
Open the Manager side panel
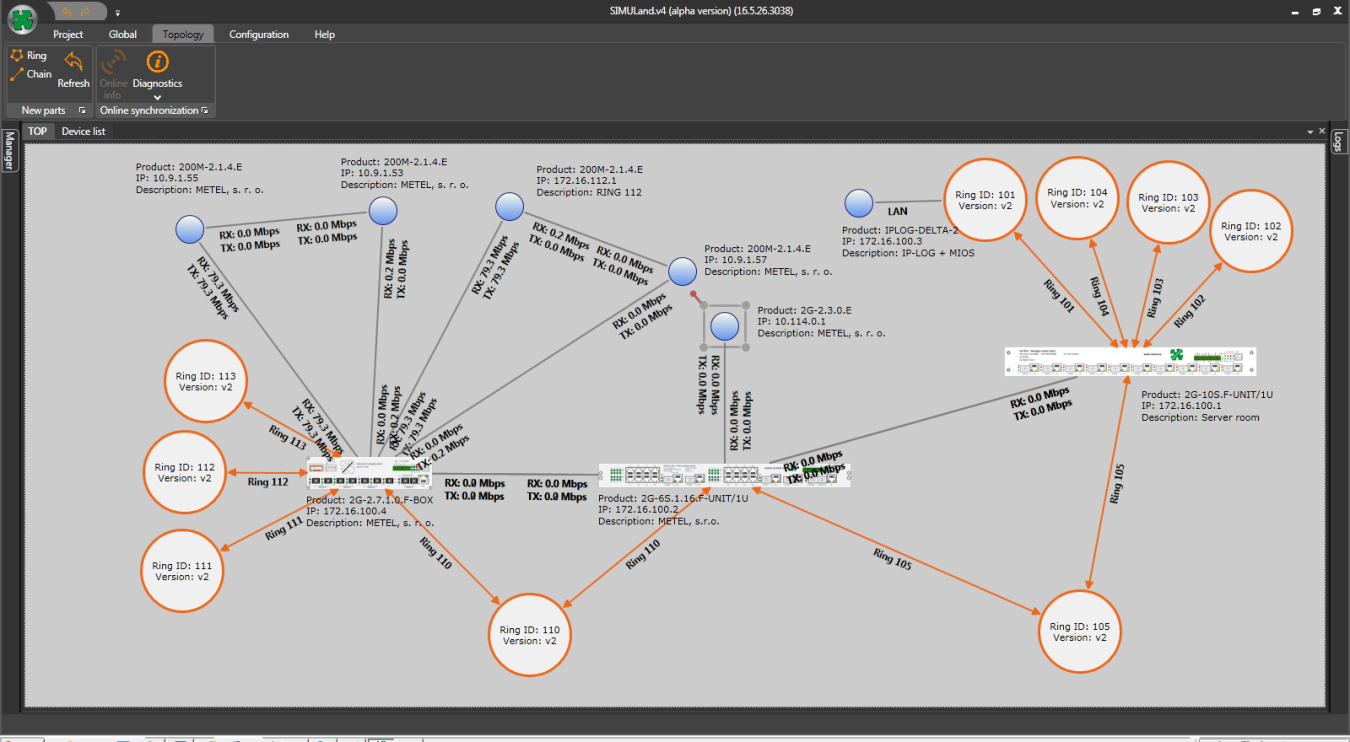(x=9, y=150)
